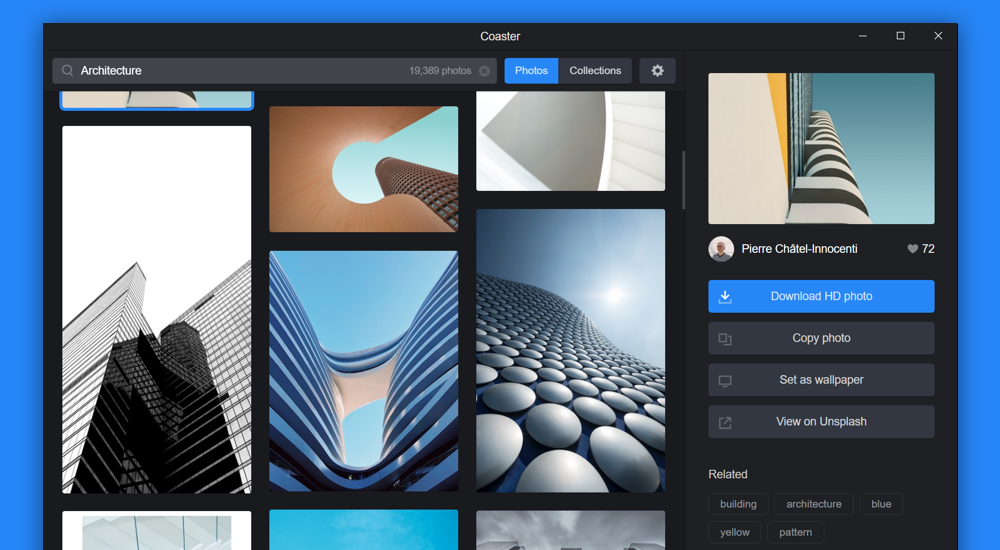The width and height of the screenshot is (1000, 550).
Task: Click the large preview photo in sidebar
Action: (821, 148)
